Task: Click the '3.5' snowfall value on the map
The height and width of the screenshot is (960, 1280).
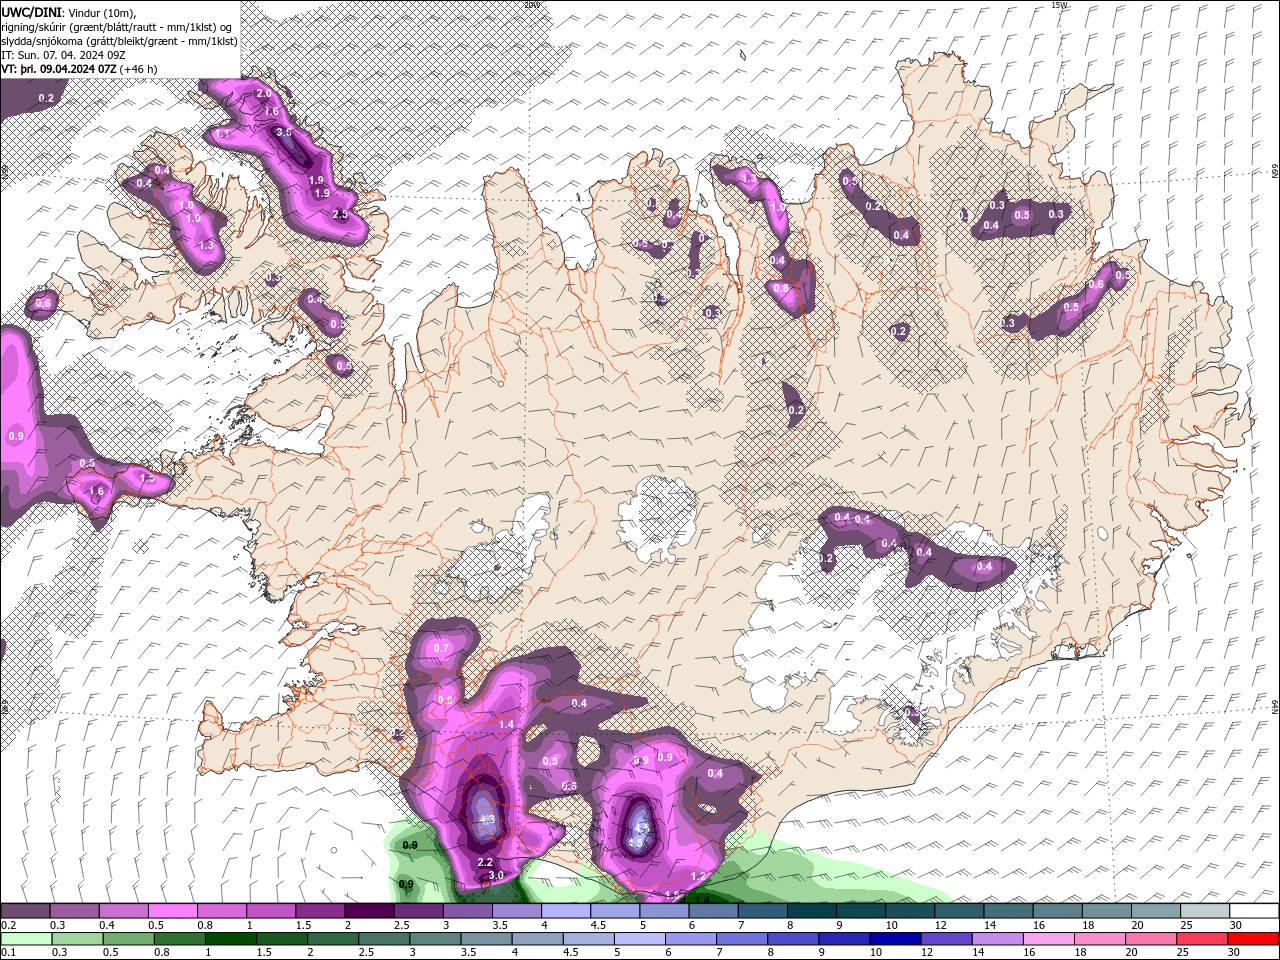Action: coord(284,132)
